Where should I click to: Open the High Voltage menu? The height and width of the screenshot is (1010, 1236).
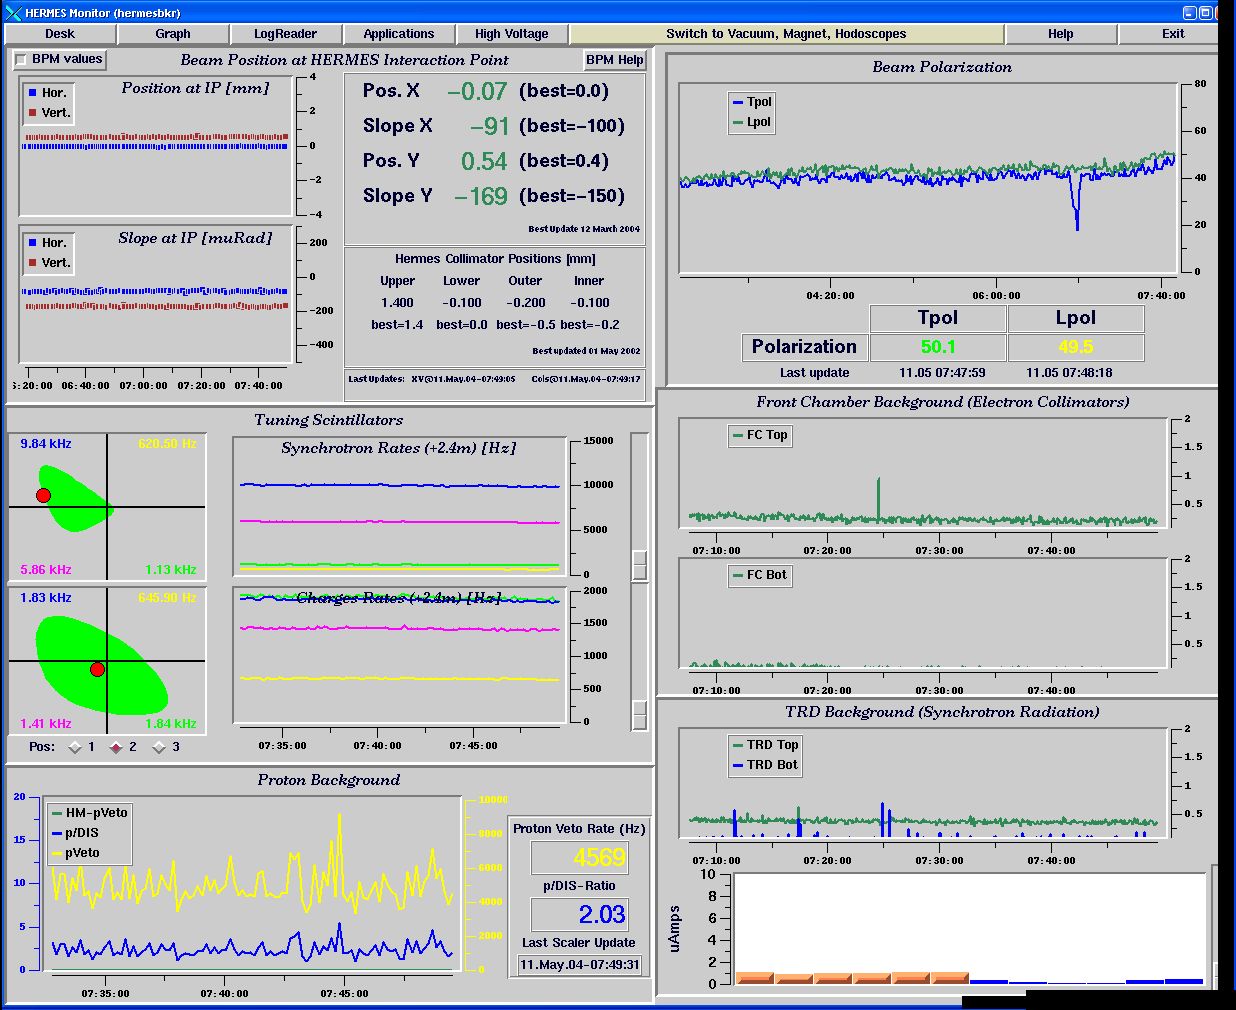tap(511, 33)
